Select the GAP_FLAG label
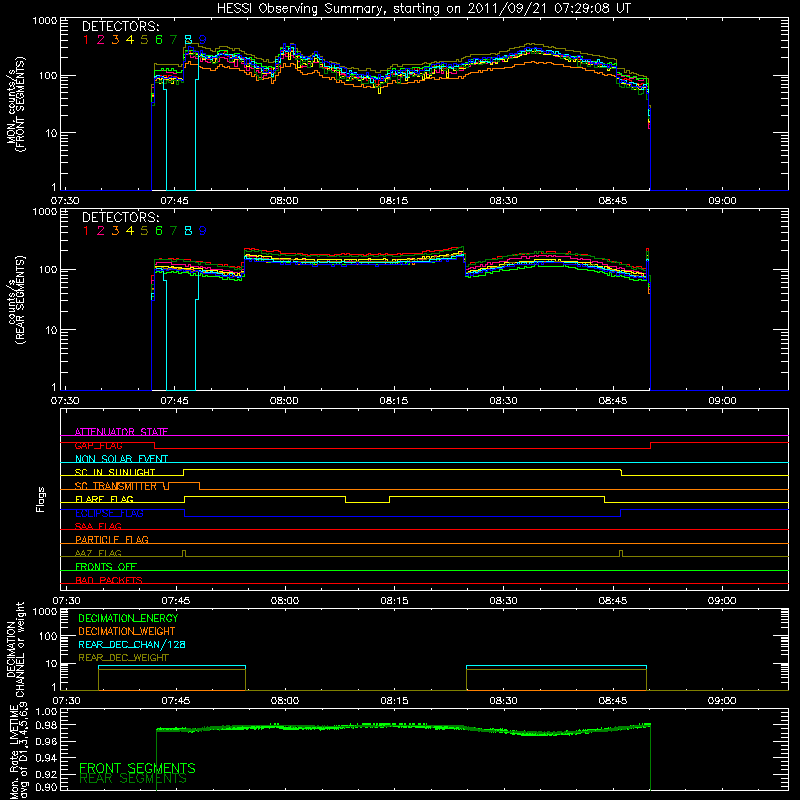Viewport: 800px width, 800px height. pyautogui.click(x=98, y=445)
